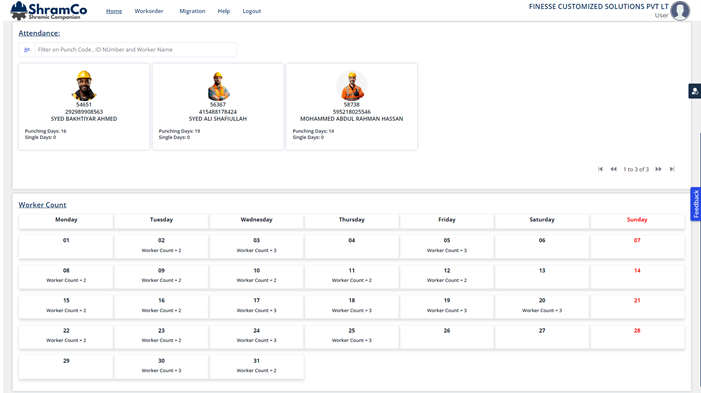Select calendar day 08
Viewport: 701px width, 393px height.
(x=66, y=276)
